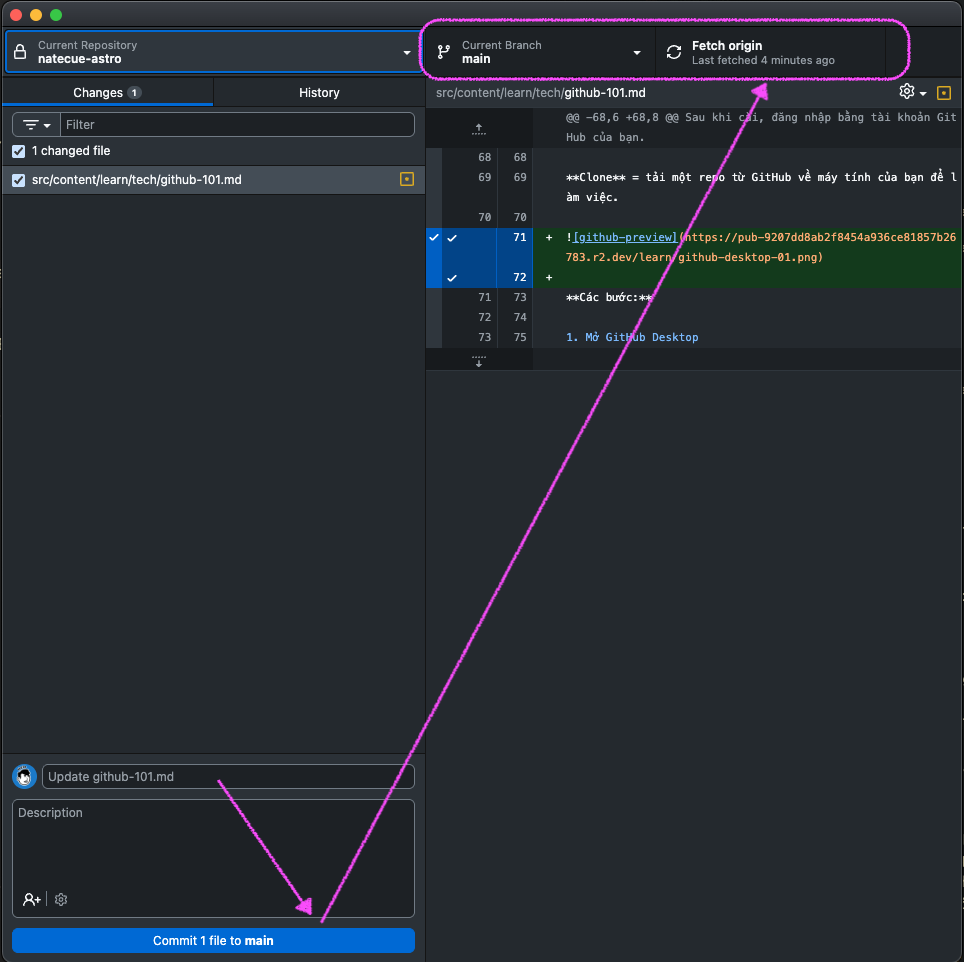The height and width of the screenshot is (962, 964).
Task: Expand diff upward with the top arrow
Action: point(478,128)
